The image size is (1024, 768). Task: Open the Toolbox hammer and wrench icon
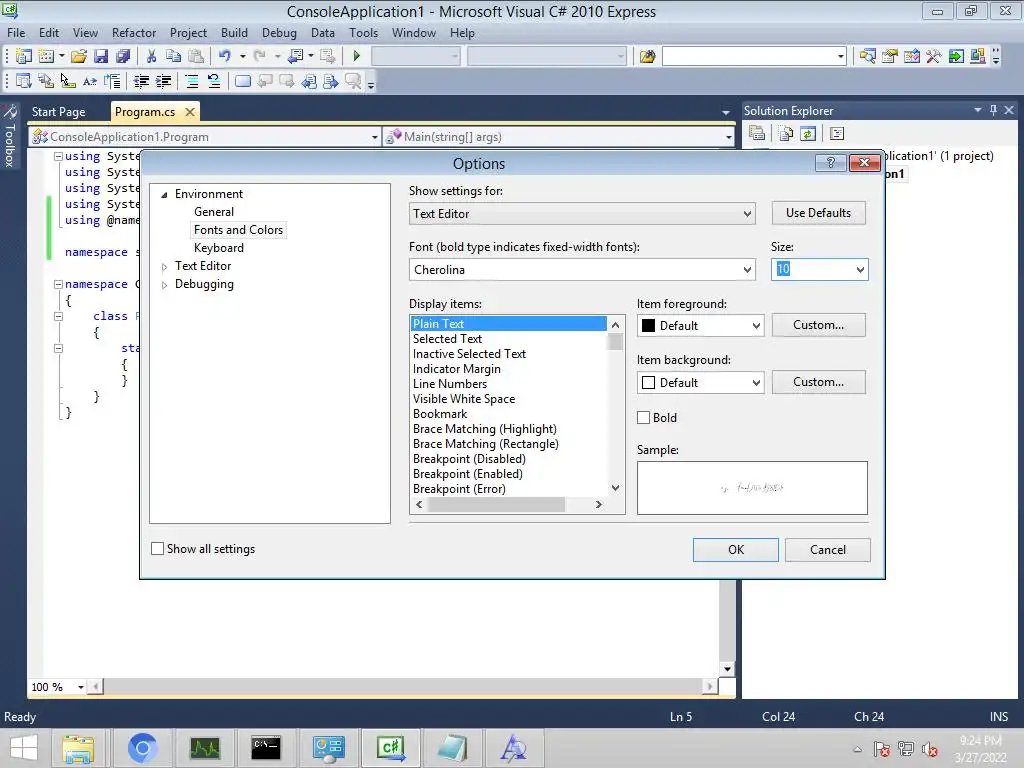(934, 56)
